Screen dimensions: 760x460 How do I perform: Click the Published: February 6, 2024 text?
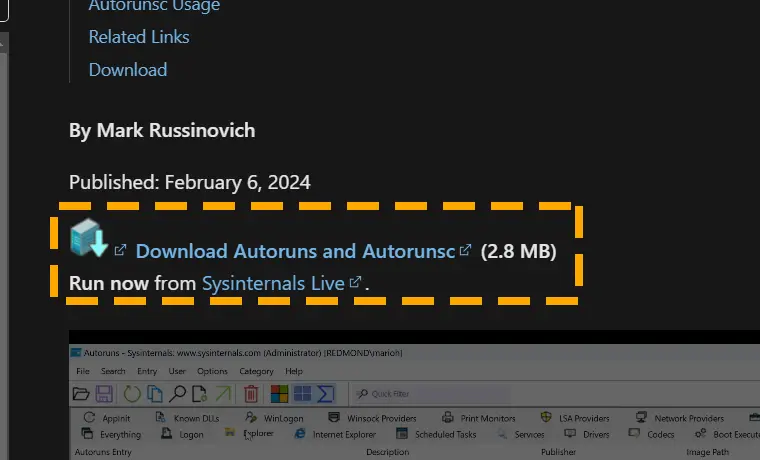(190, 182)
